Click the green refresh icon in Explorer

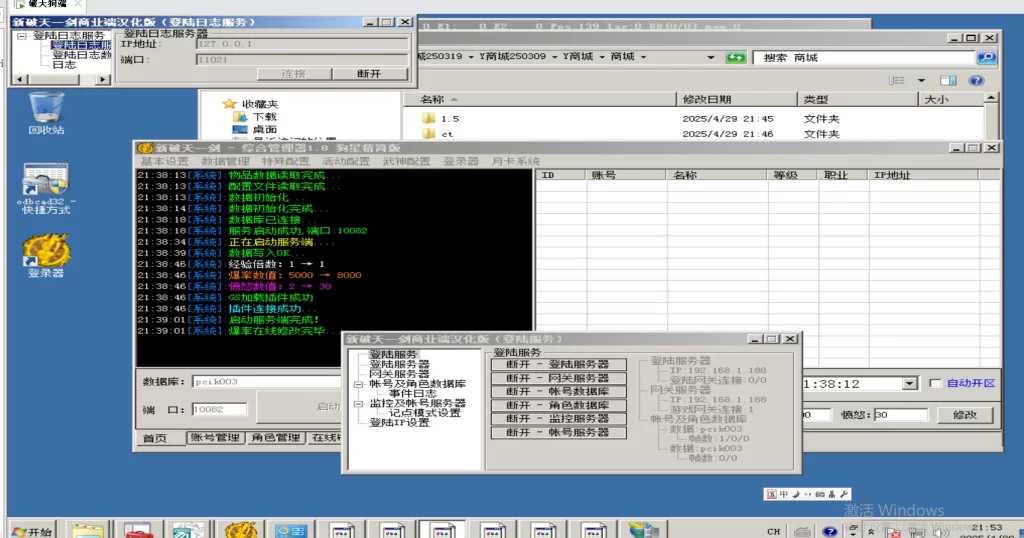[x=736, y=57]
